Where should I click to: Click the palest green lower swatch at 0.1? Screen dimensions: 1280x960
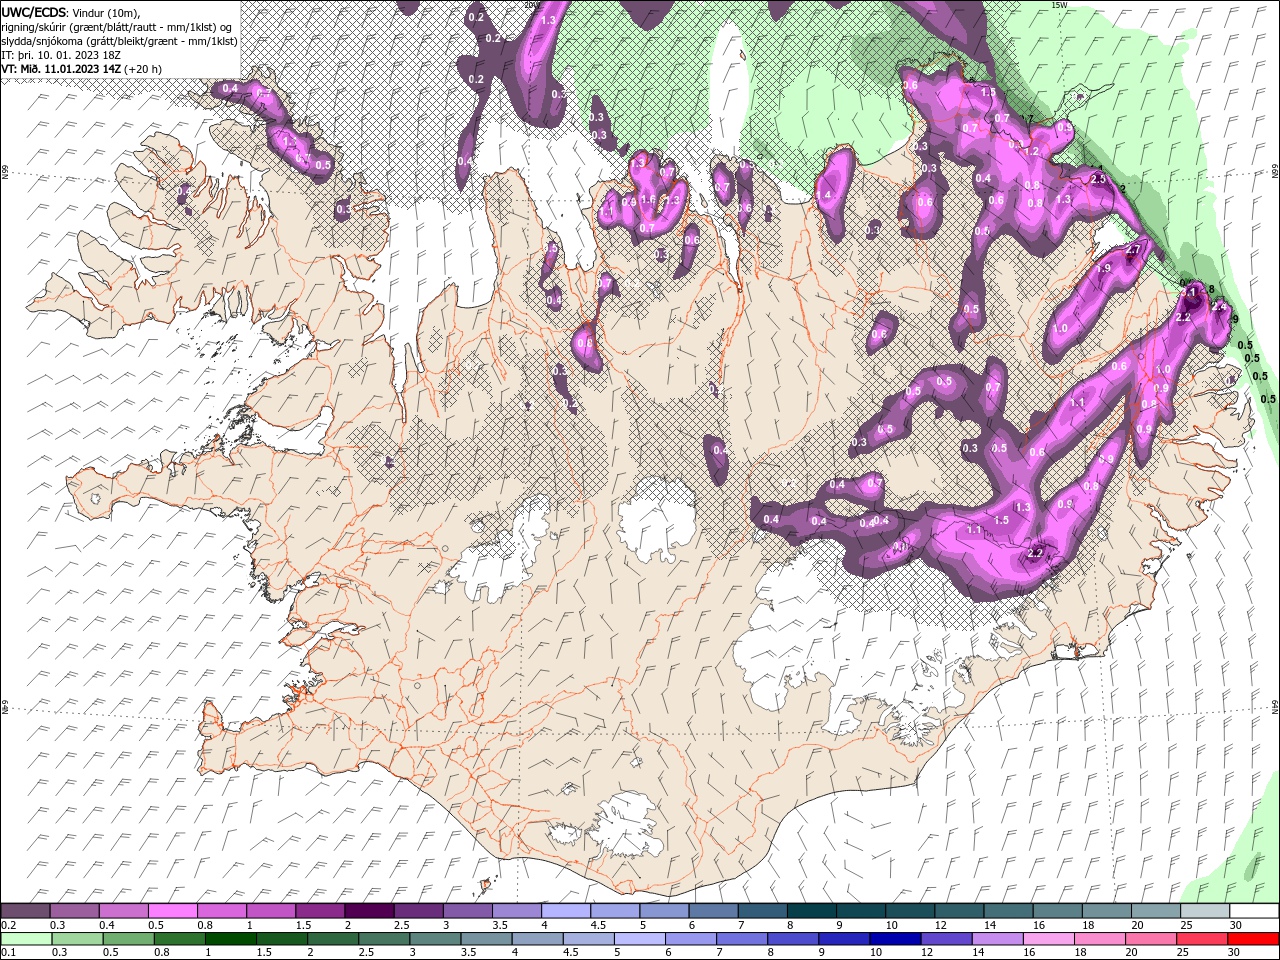pyautogui.click(x=26, y=939)
